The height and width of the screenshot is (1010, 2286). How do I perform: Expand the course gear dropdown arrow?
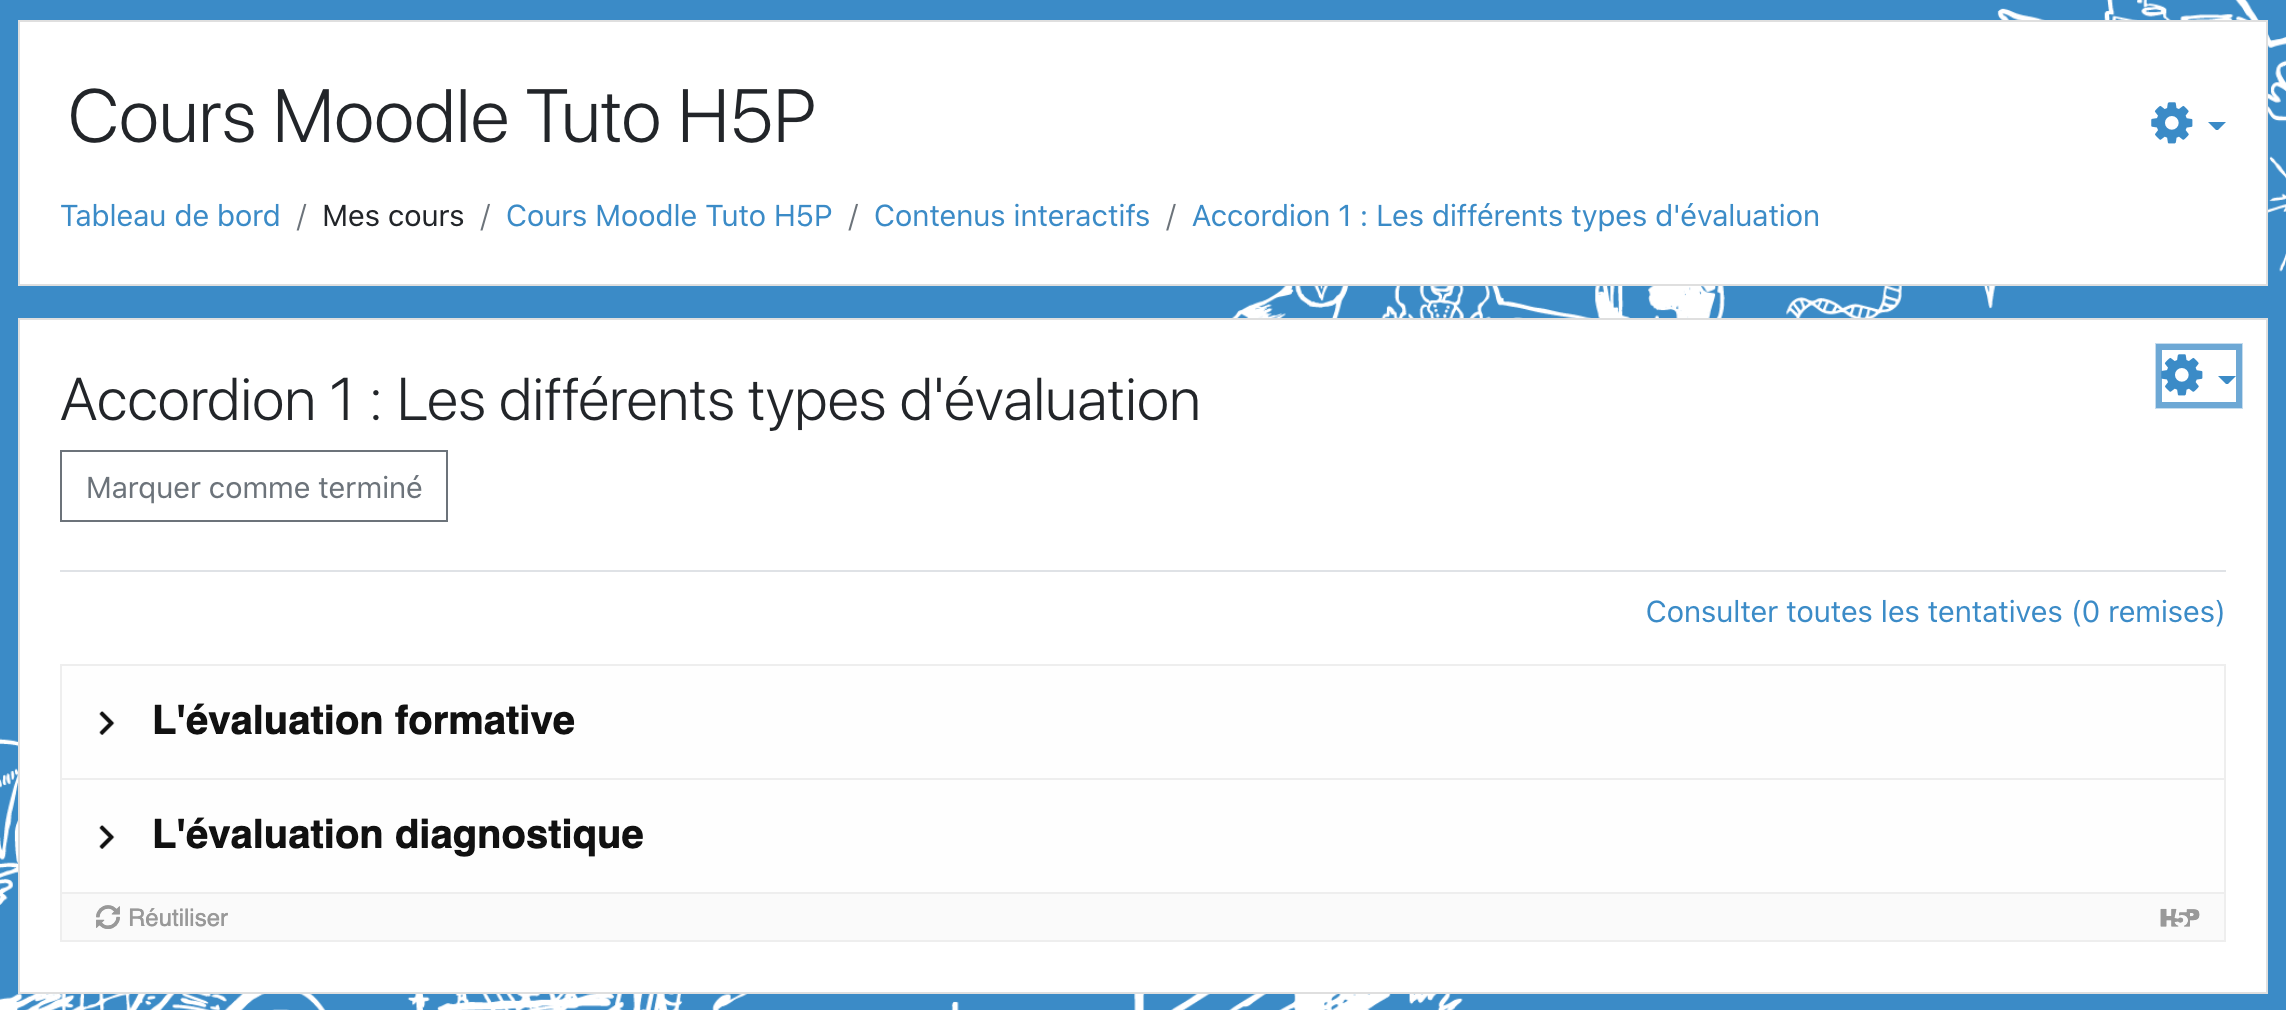point(2217,126)
